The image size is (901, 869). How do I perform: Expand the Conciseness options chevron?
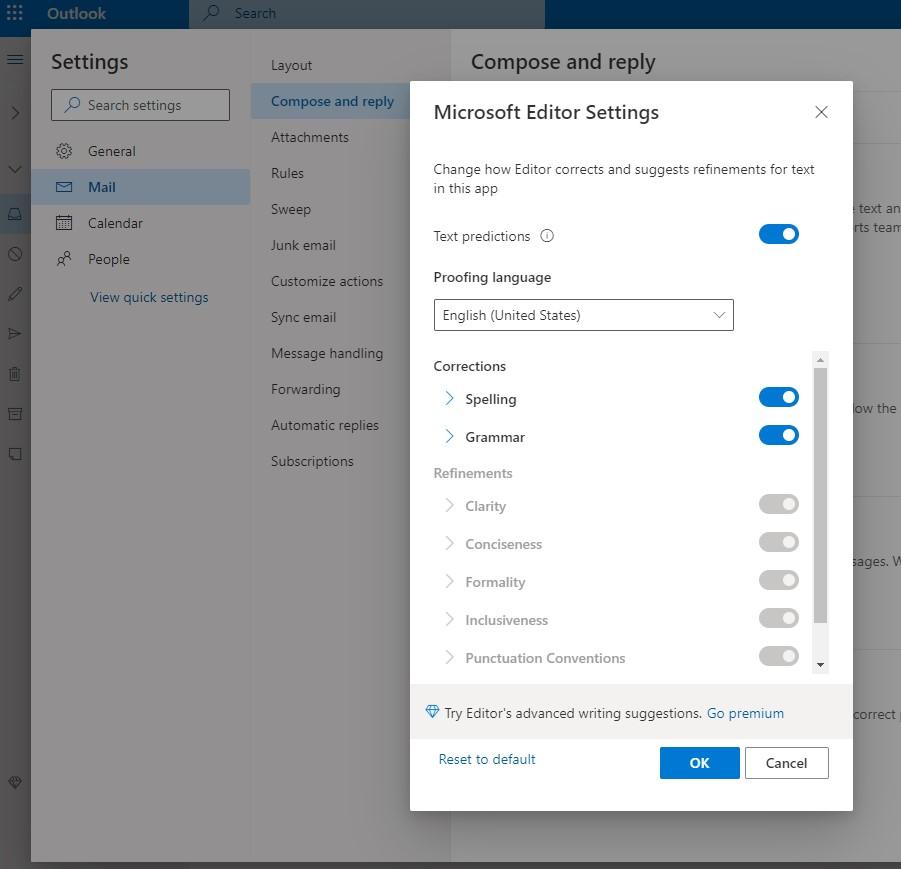pos(449,543)
